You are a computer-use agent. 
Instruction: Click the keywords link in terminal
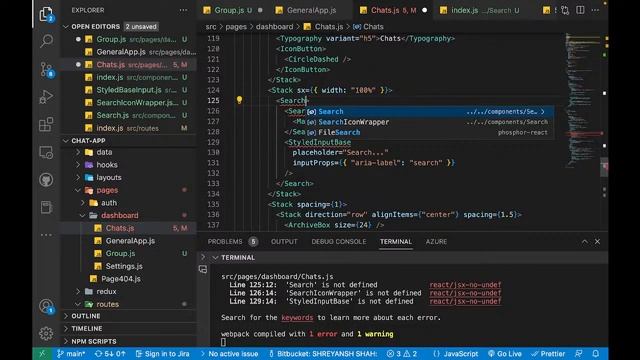[297, 318]
